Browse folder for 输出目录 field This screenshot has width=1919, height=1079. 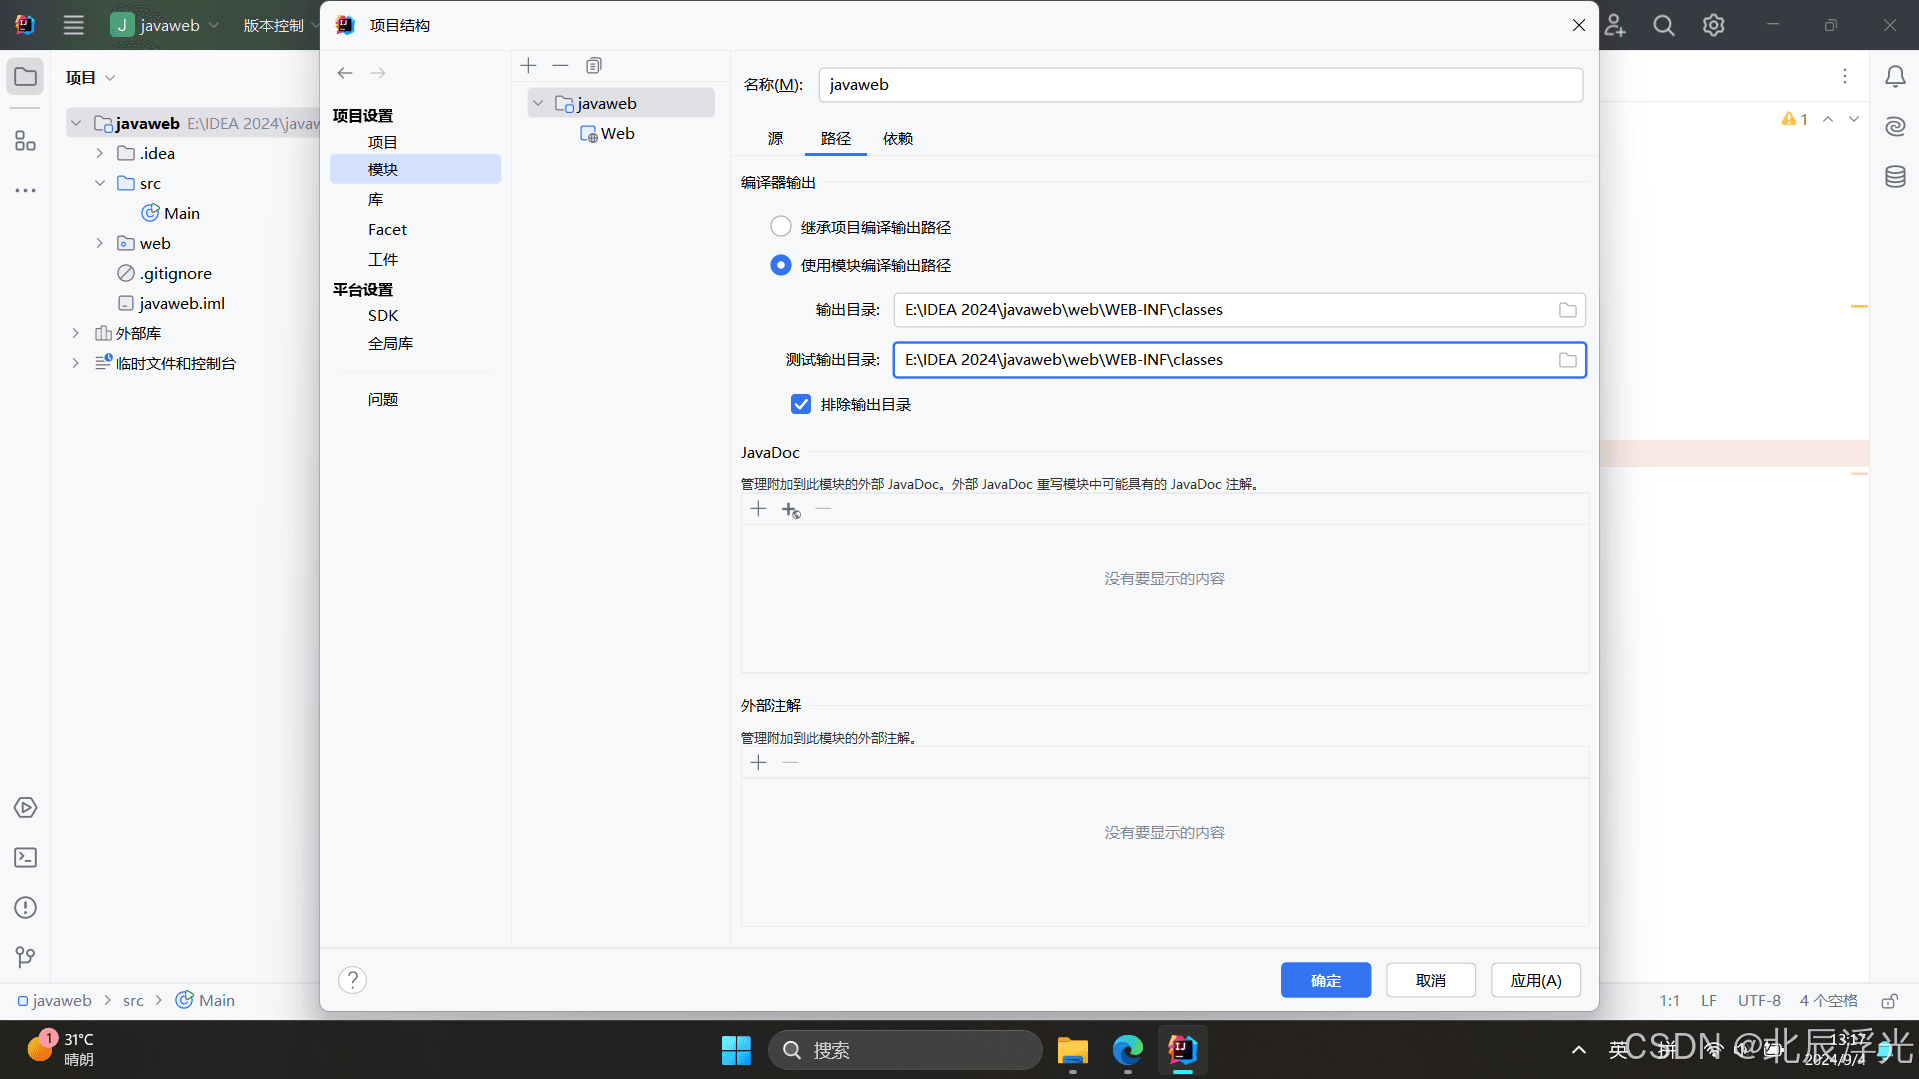[x=1567, y=310]
